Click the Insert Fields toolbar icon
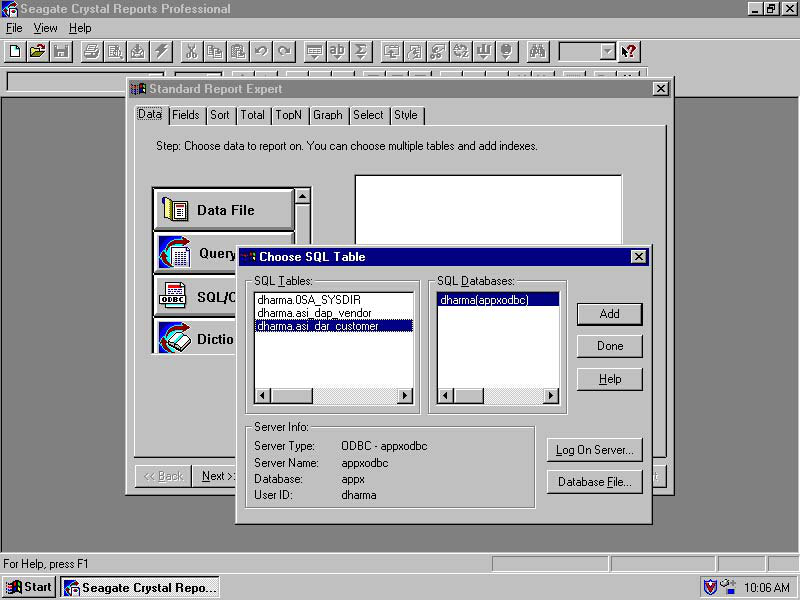 [x=314, y=52]
